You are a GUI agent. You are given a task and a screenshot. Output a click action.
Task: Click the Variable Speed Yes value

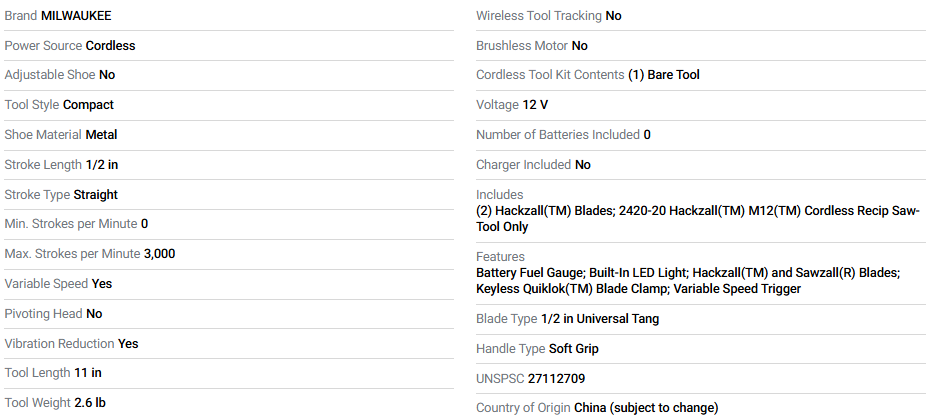102,284
